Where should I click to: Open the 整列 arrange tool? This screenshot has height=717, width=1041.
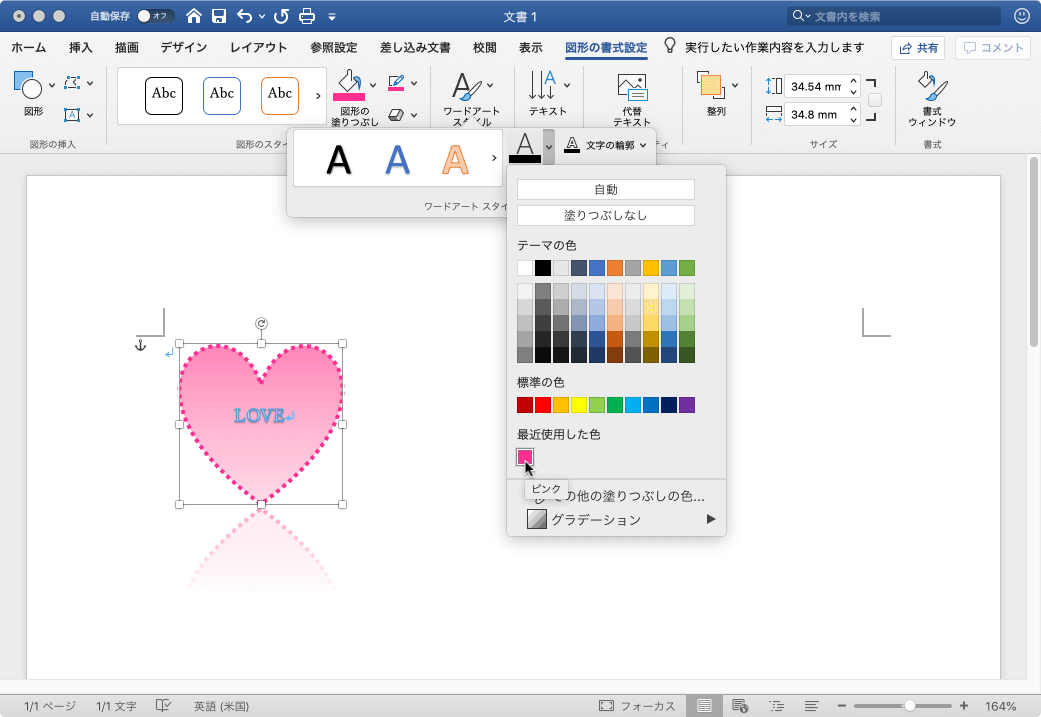pos(710,85)
